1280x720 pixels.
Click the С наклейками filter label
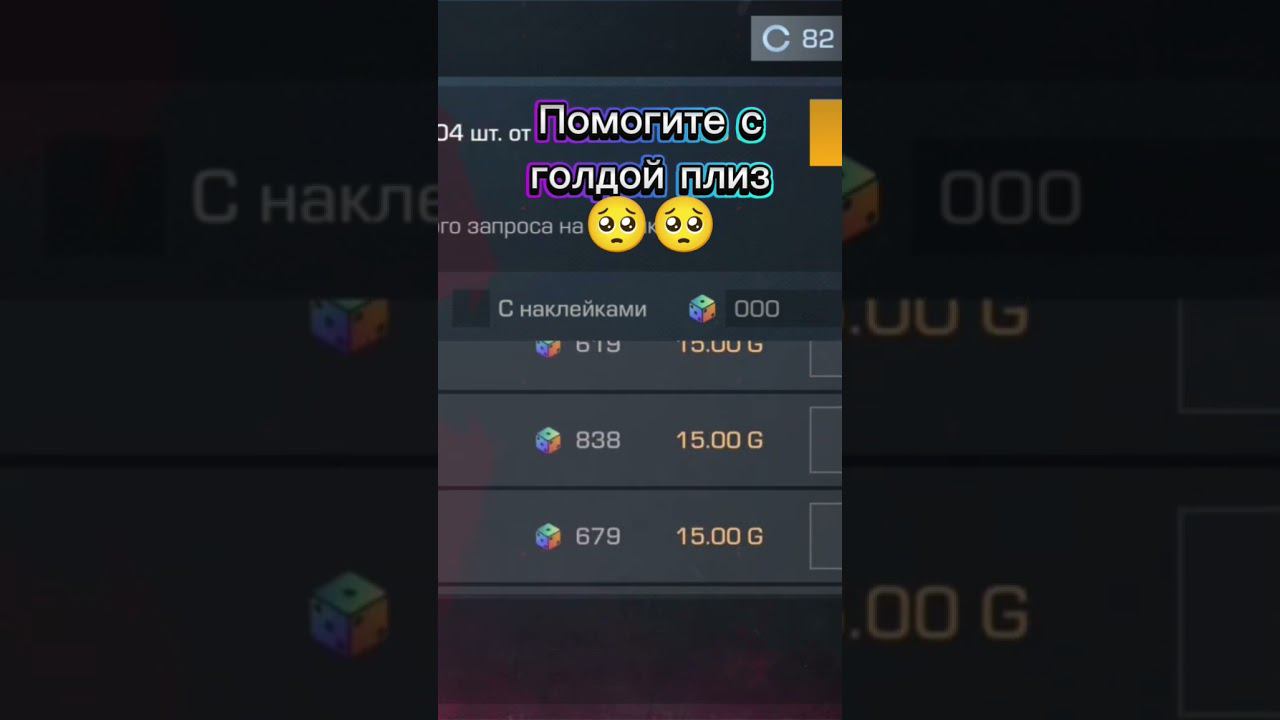click(572, 309)
